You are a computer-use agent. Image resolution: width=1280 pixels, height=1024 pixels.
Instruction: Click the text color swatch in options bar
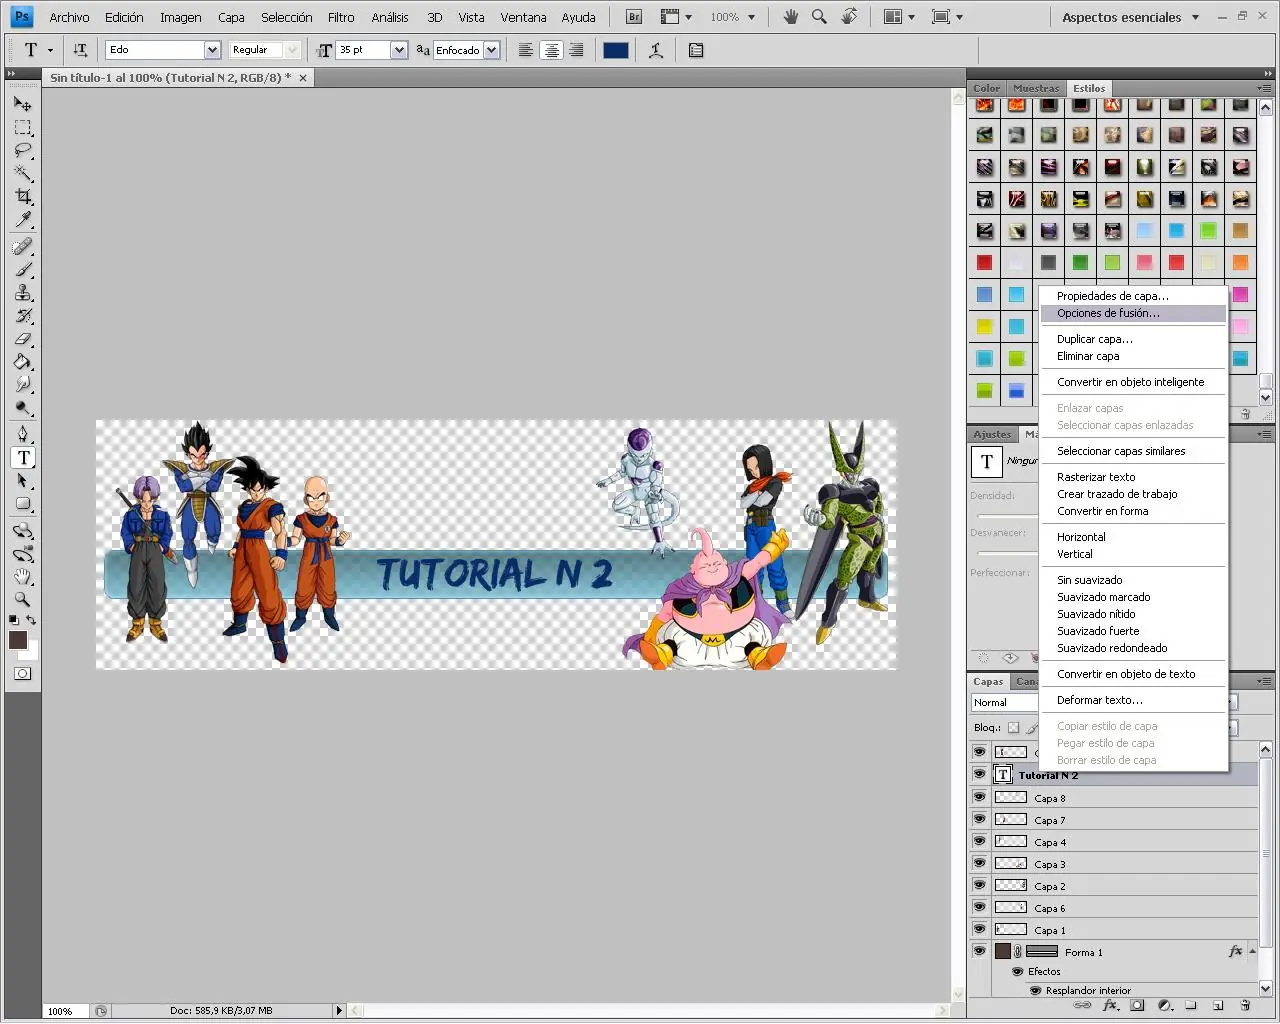[x=616, y=50]
